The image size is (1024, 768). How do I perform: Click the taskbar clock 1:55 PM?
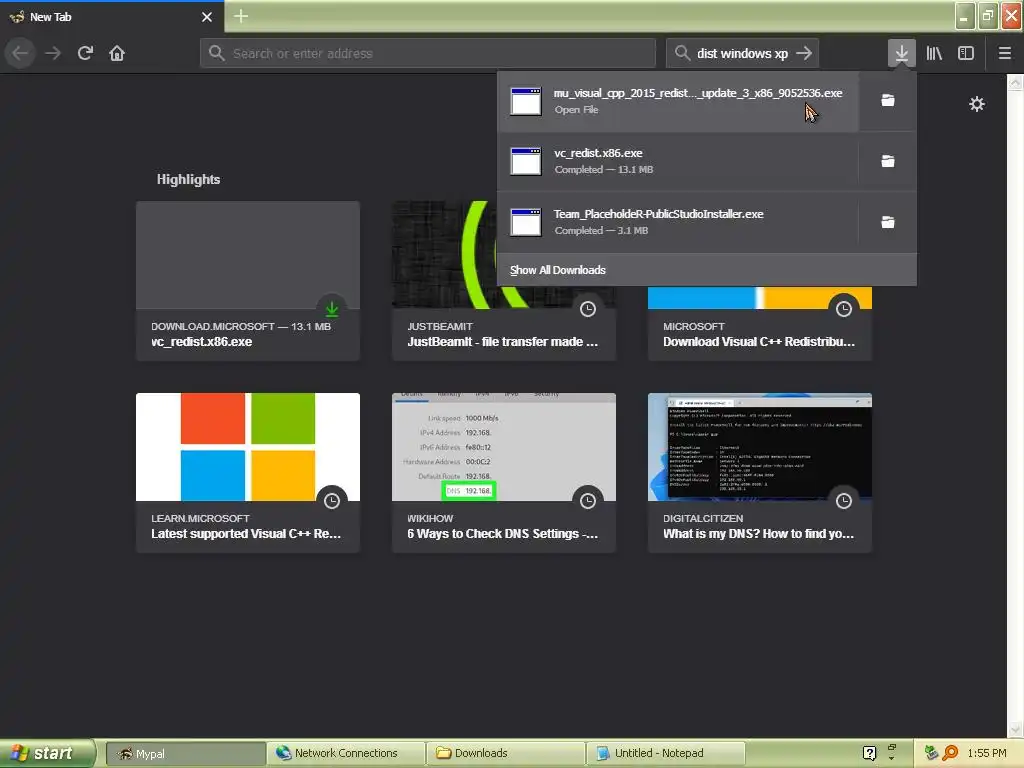point(987,753)
